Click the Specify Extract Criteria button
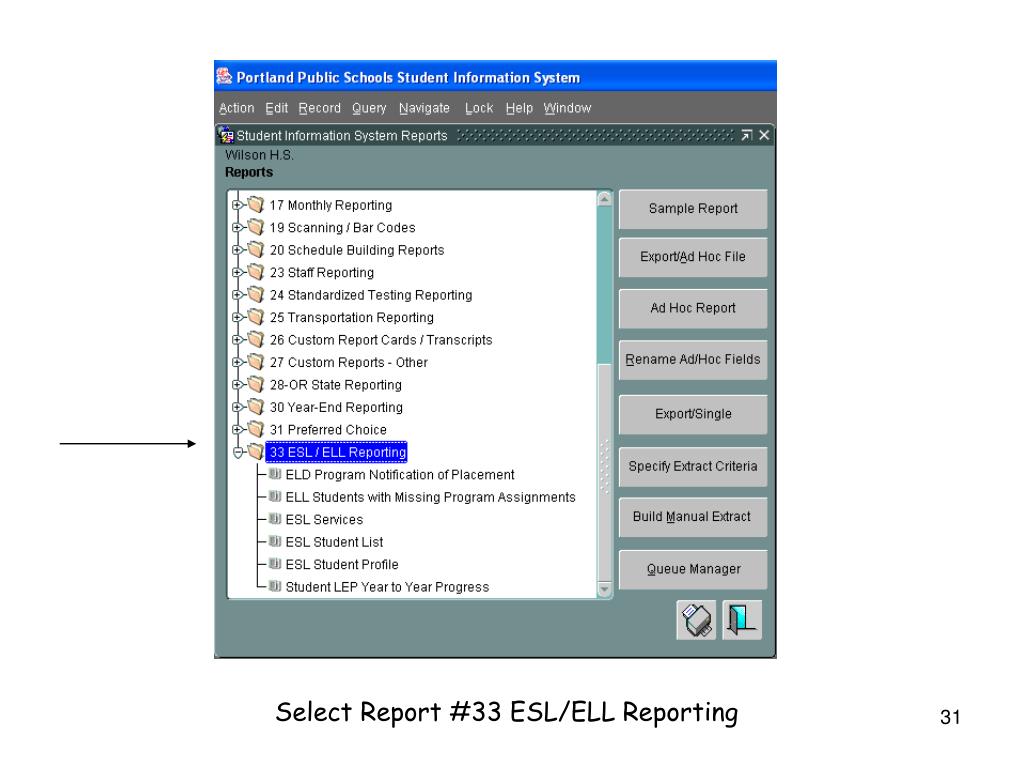This screenshot has height=768, width=1024. (693, 466)
